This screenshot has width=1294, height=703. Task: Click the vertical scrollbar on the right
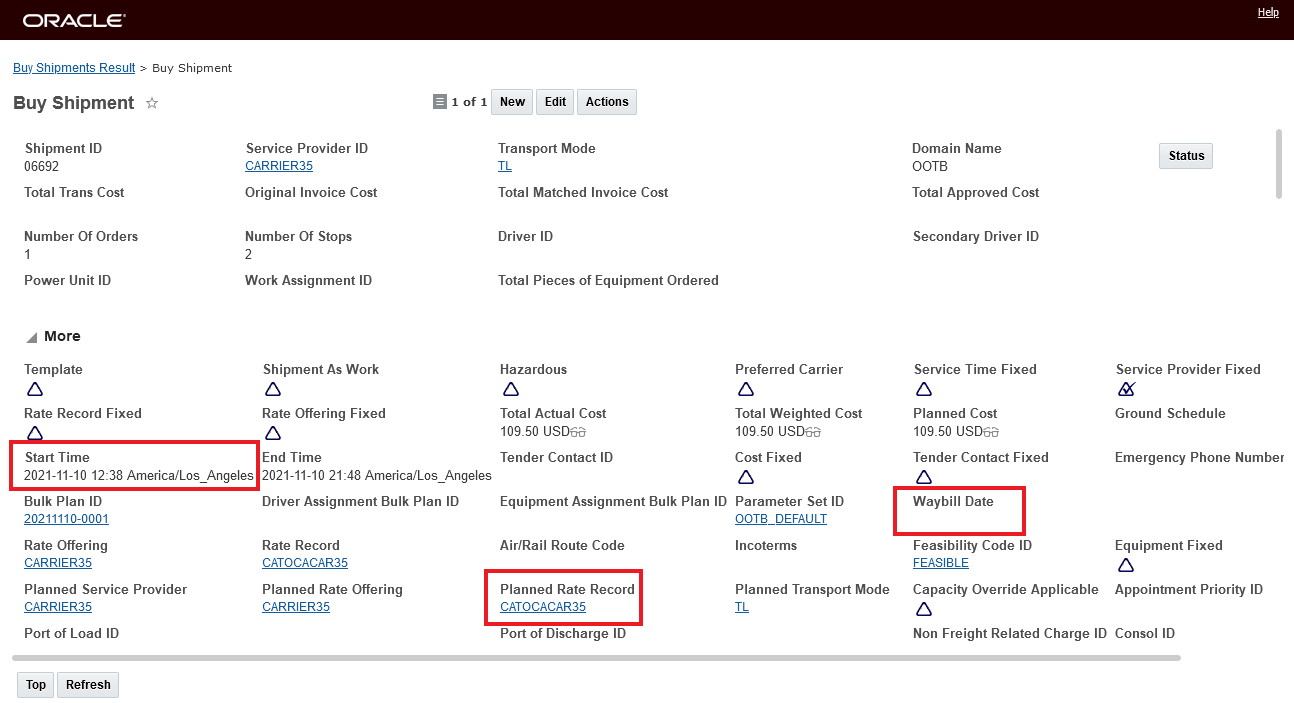[x=1278, y=164]
